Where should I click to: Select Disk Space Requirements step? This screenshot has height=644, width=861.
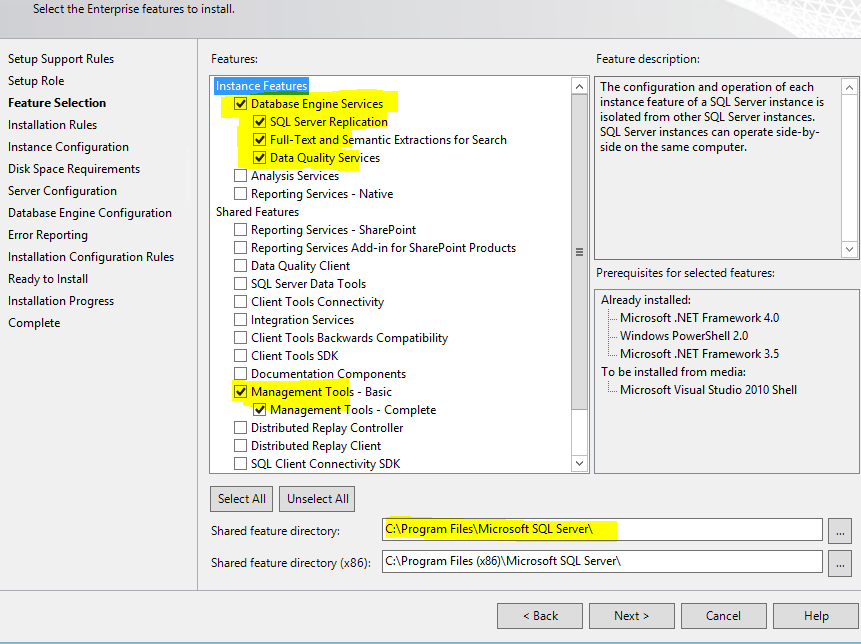coord(74,169)
